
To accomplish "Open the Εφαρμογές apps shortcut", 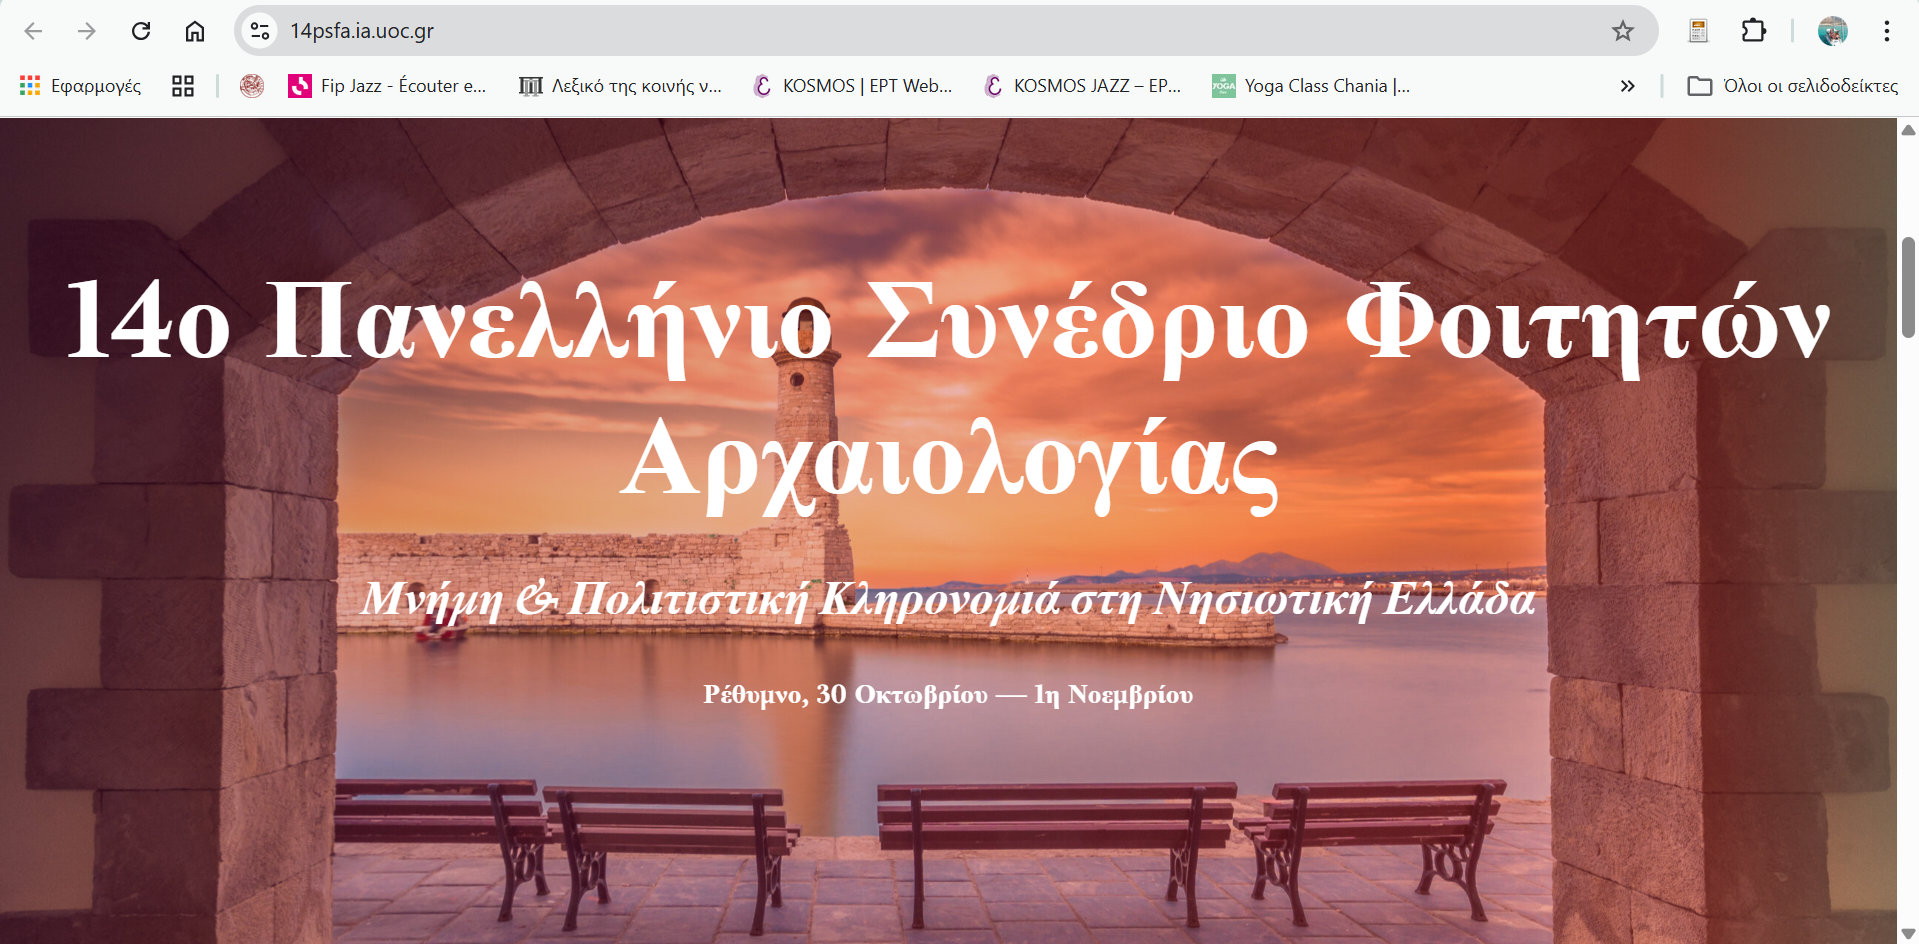I will 81,86.
